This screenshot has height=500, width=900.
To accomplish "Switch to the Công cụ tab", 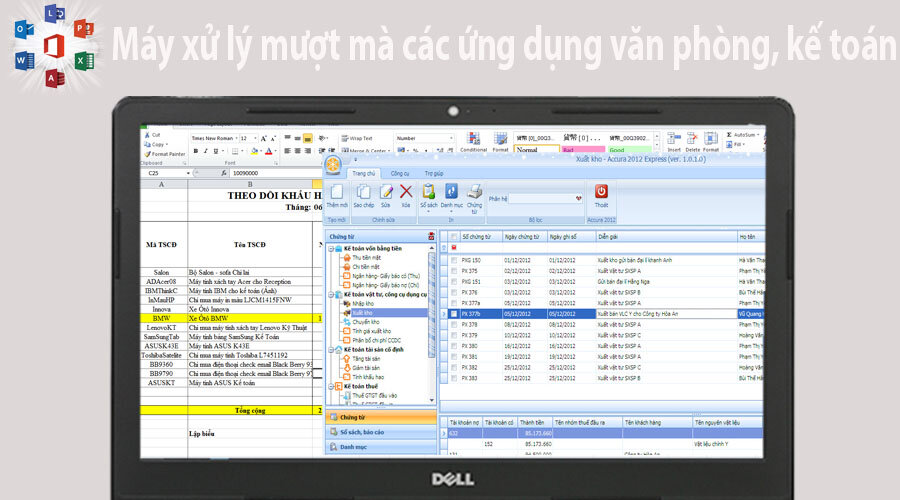I will tap(399, 174).
